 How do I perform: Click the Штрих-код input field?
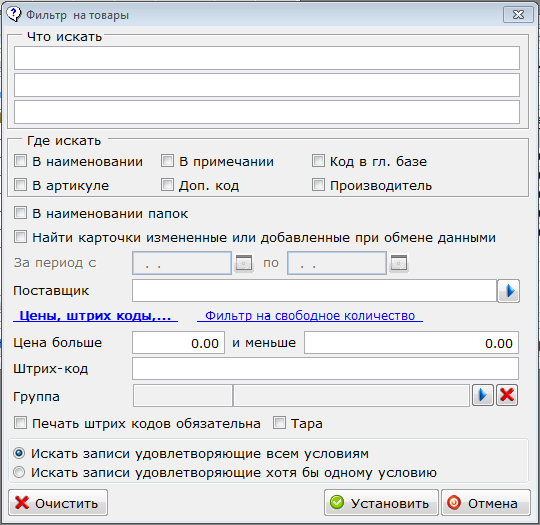coord(325,369)
